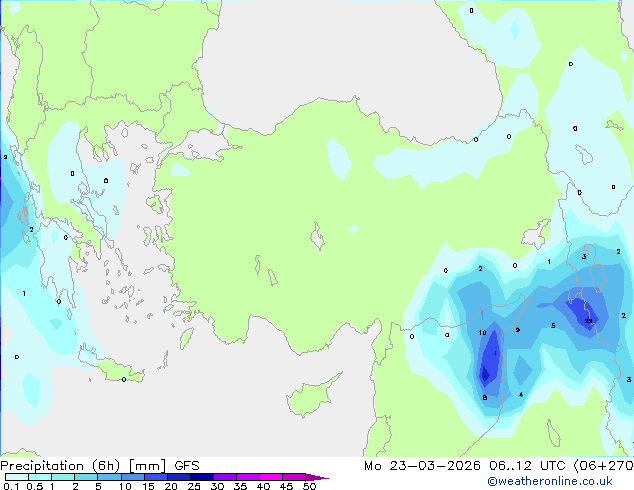Viewport: 634px width, 490px height.
Task: Click the '15' legend scale label
Action: pos(148,486)
